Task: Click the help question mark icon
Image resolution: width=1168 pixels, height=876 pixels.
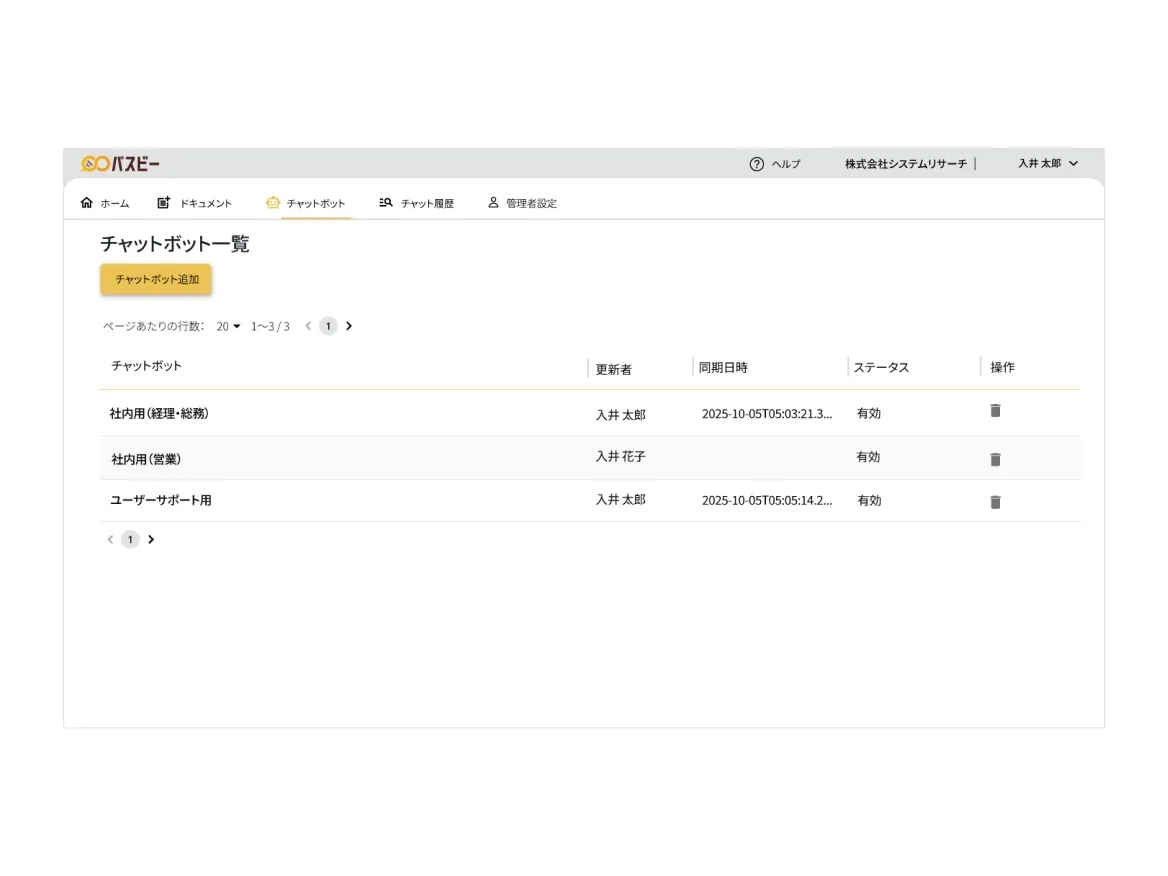Action: click(x=756, y=164)
